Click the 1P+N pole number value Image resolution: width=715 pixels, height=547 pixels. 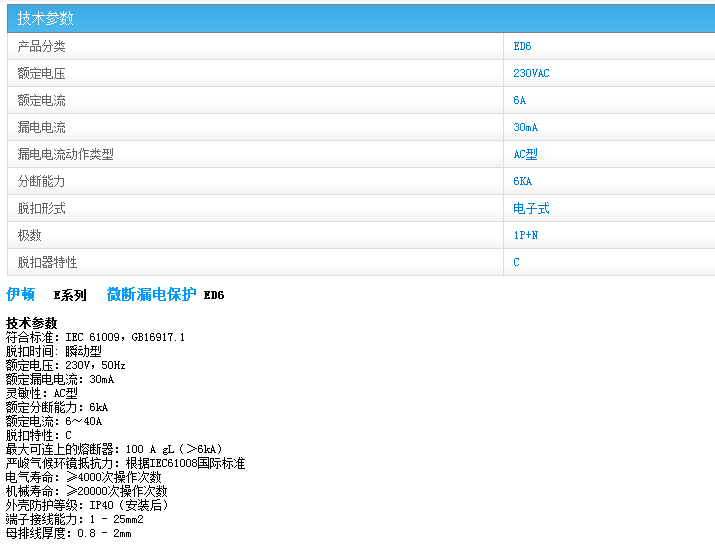pyautogui.click(x=525, y=235)
